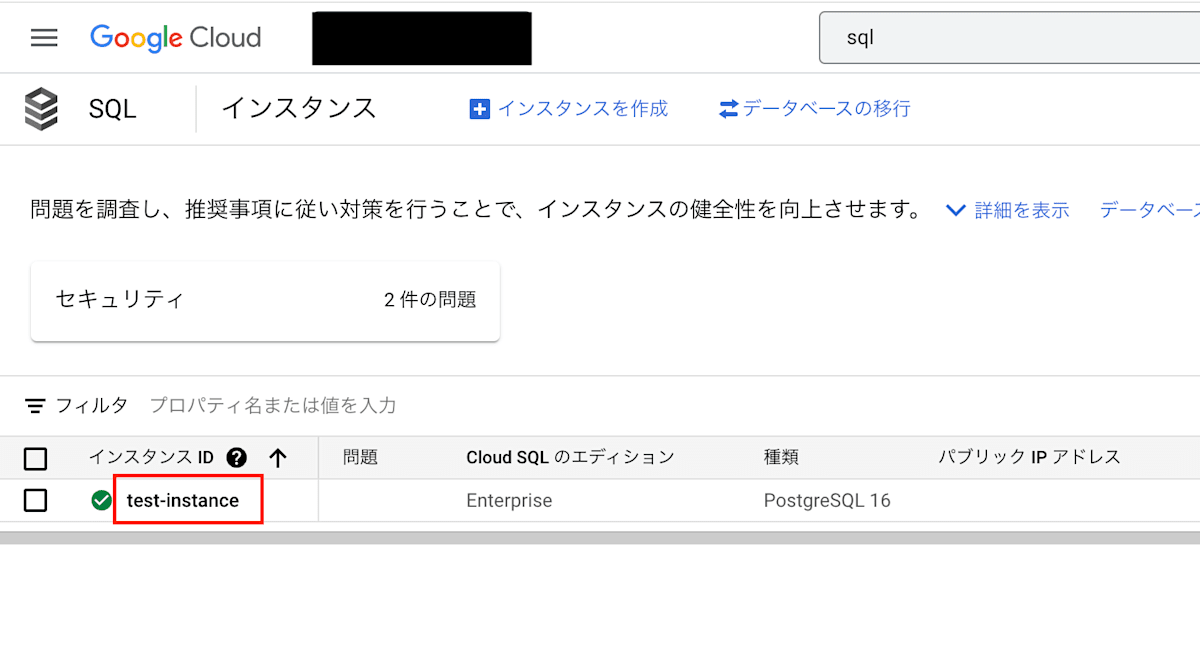Viewport: 1200px width, 669px height.
Task: Click the horizontal scrollbar below the table
Action: click(x=600, y=538)
